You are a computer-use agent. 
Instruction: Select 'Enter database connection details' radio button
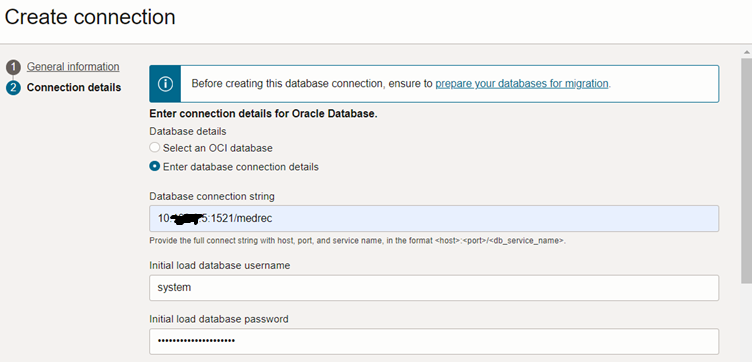154,166
